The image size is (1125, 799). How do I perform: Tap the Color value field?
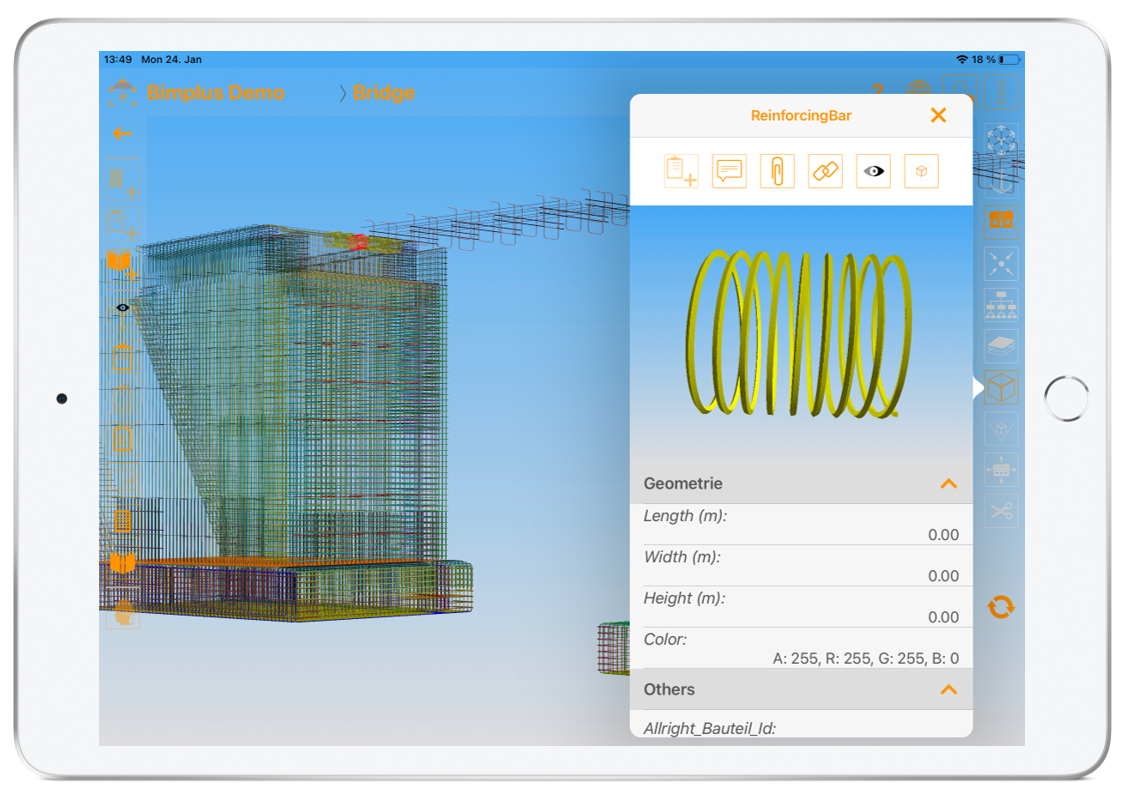point(865,659)
